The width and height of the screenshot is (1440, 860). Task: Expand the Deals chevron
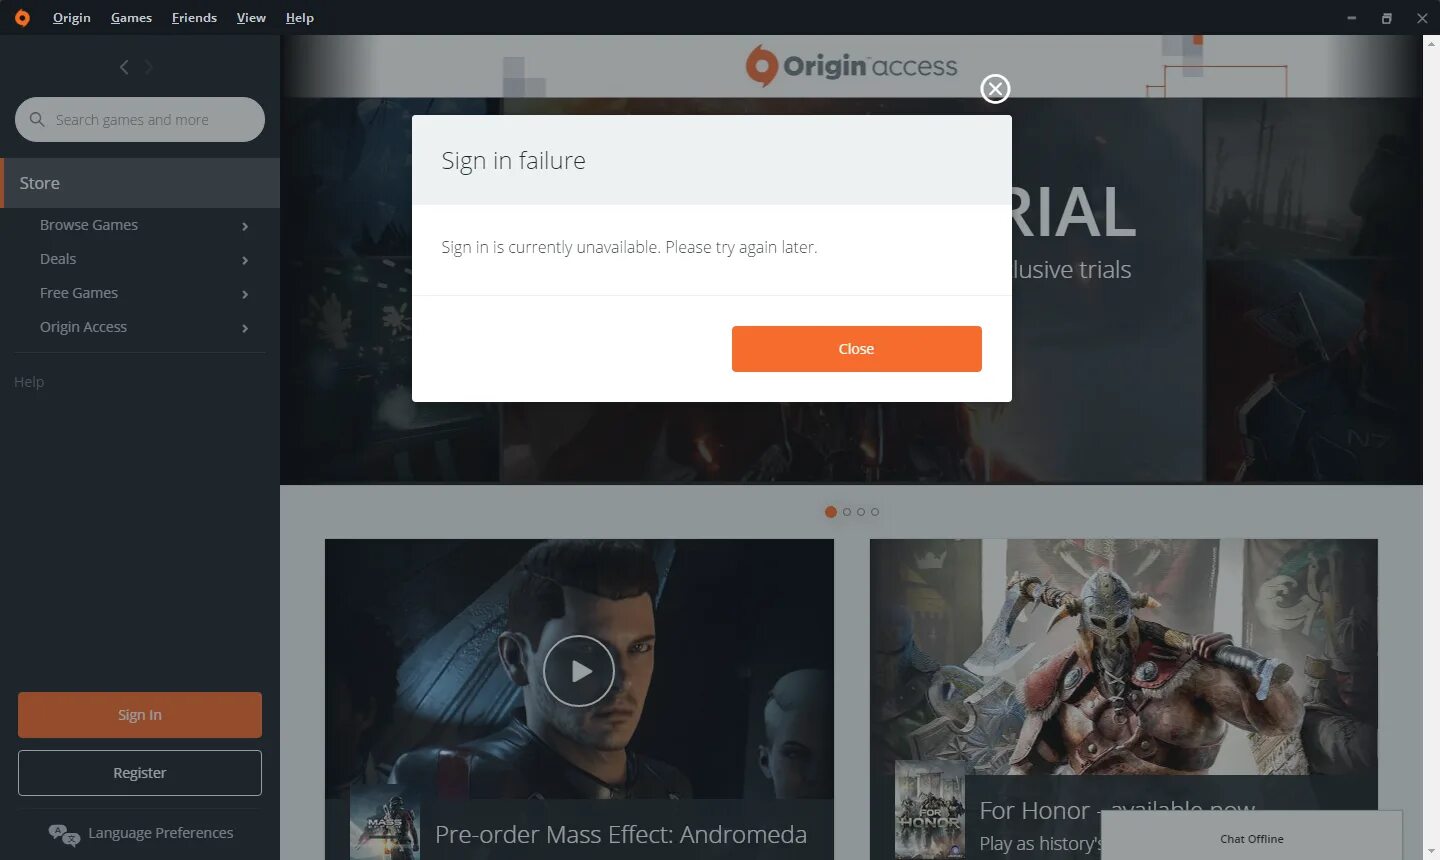(245, 260)
